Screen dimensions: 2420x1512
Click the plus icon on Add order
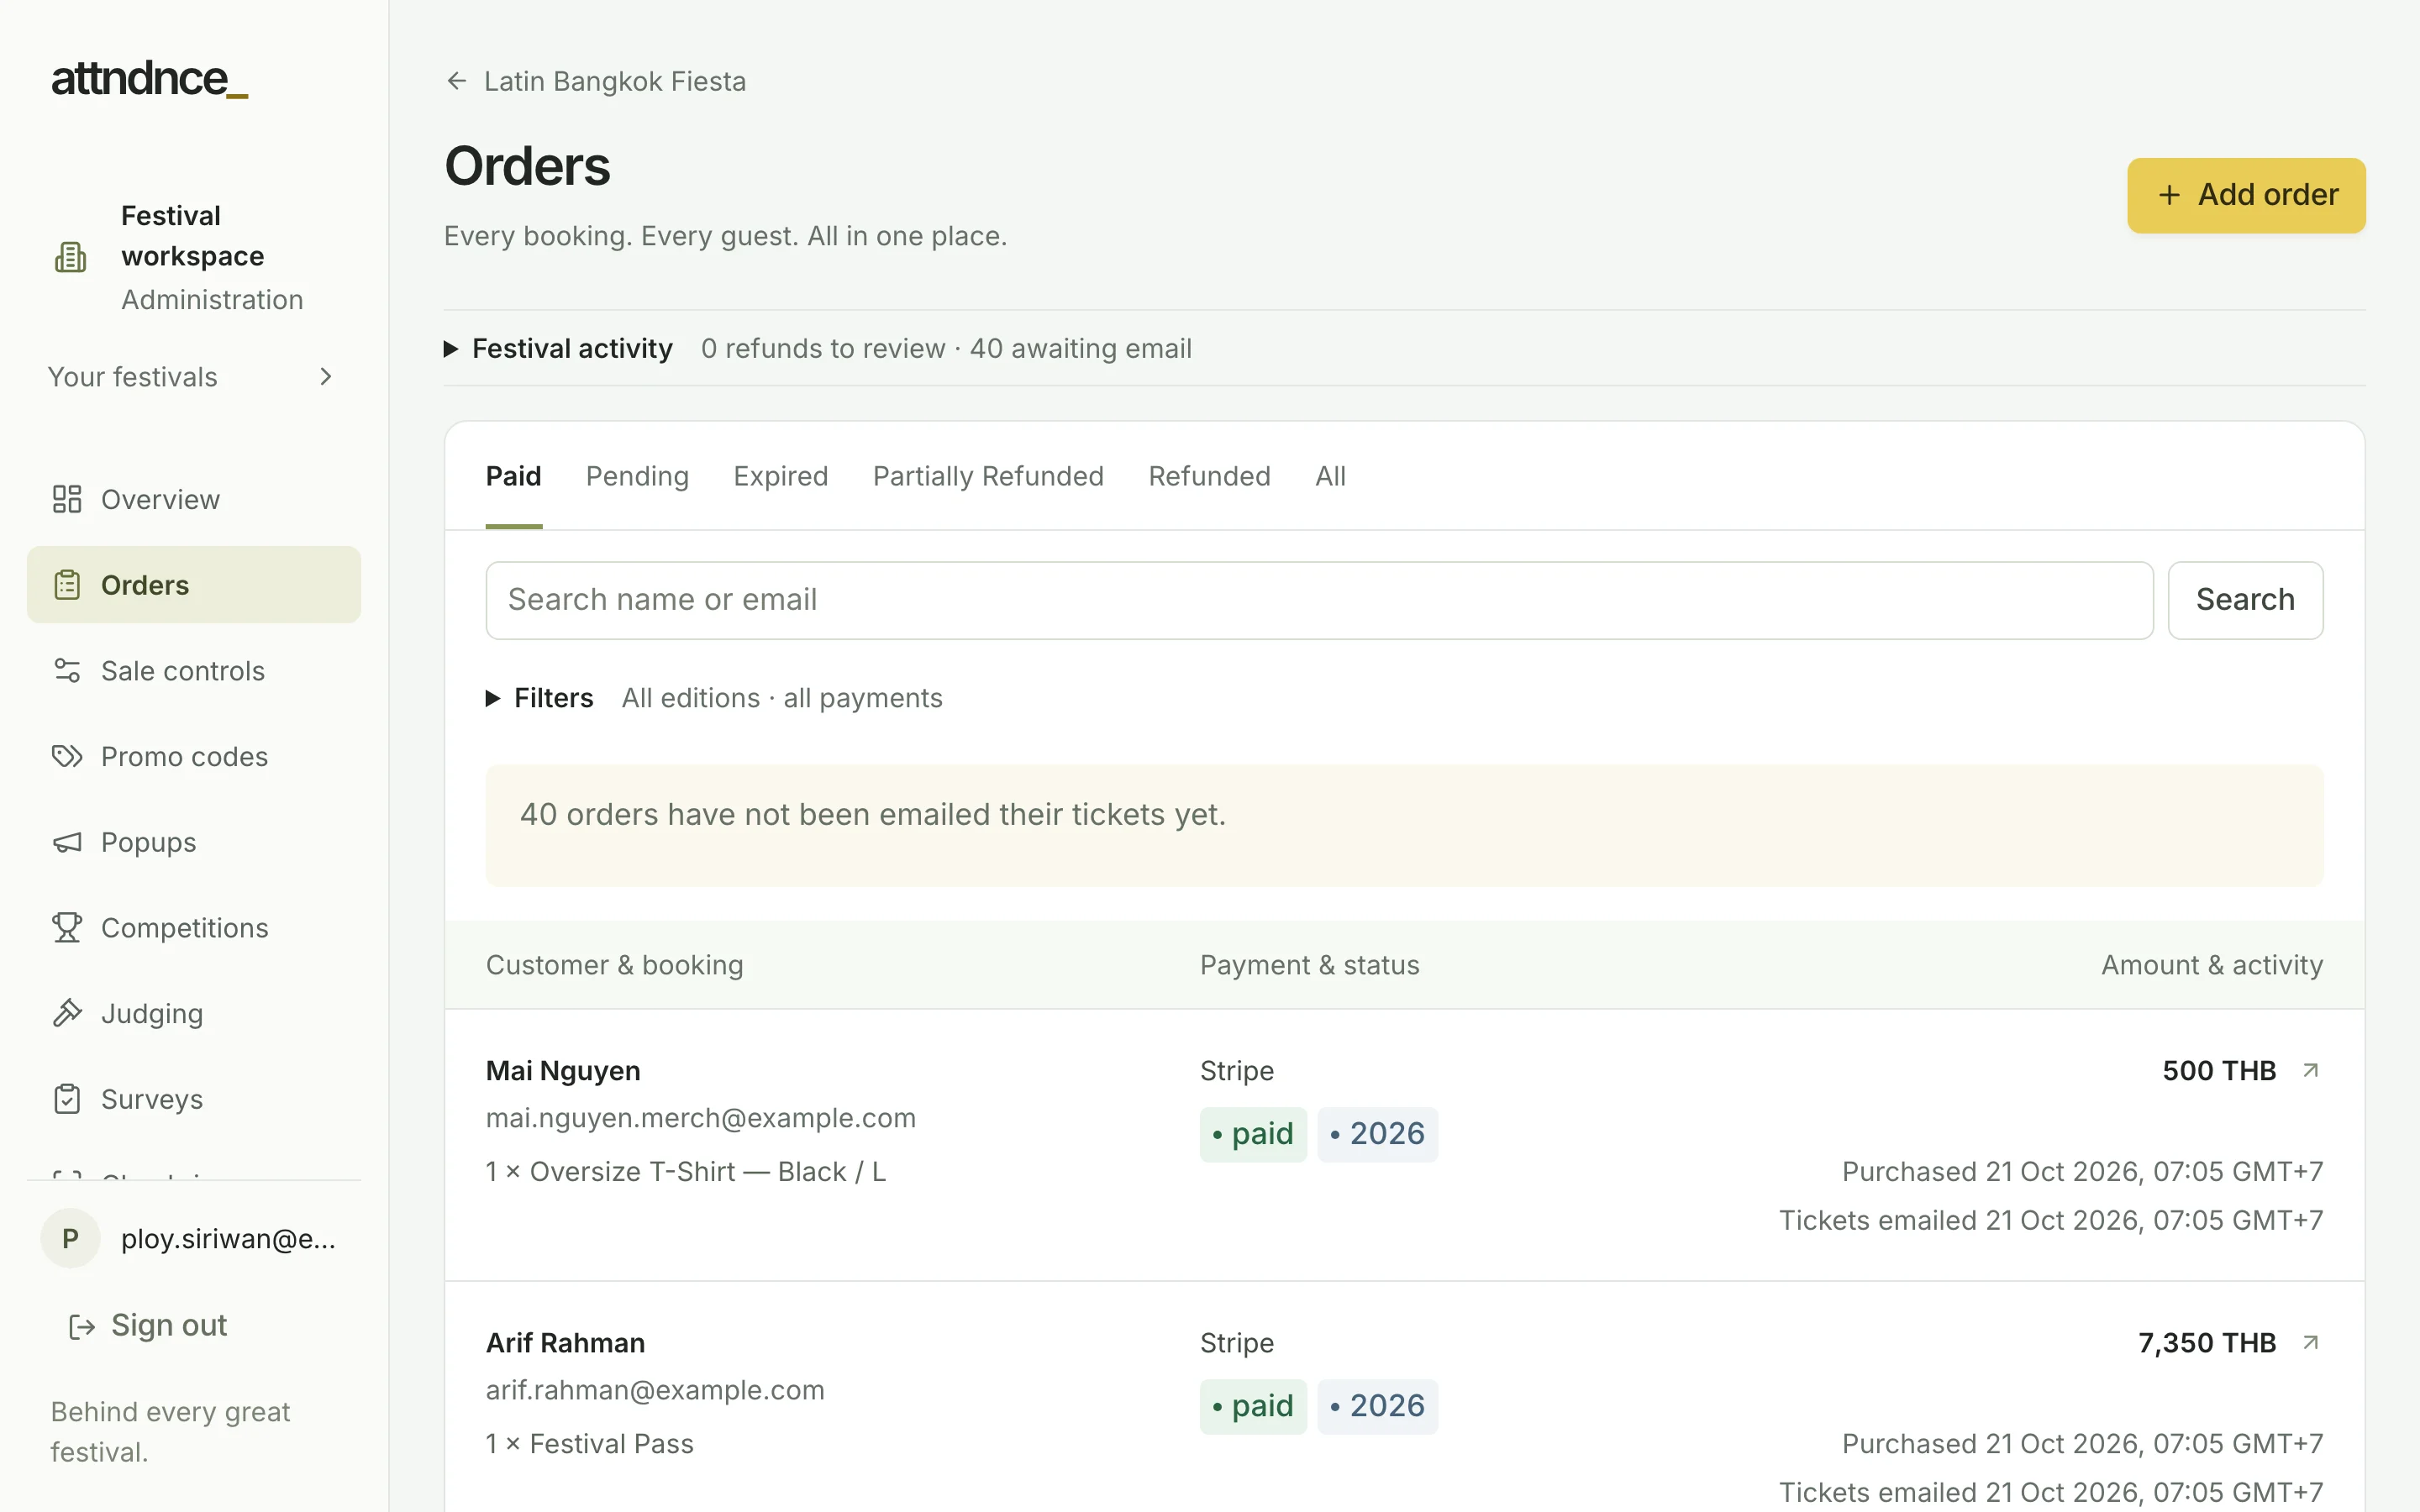pyautogui.click(x=2169, y=195)
